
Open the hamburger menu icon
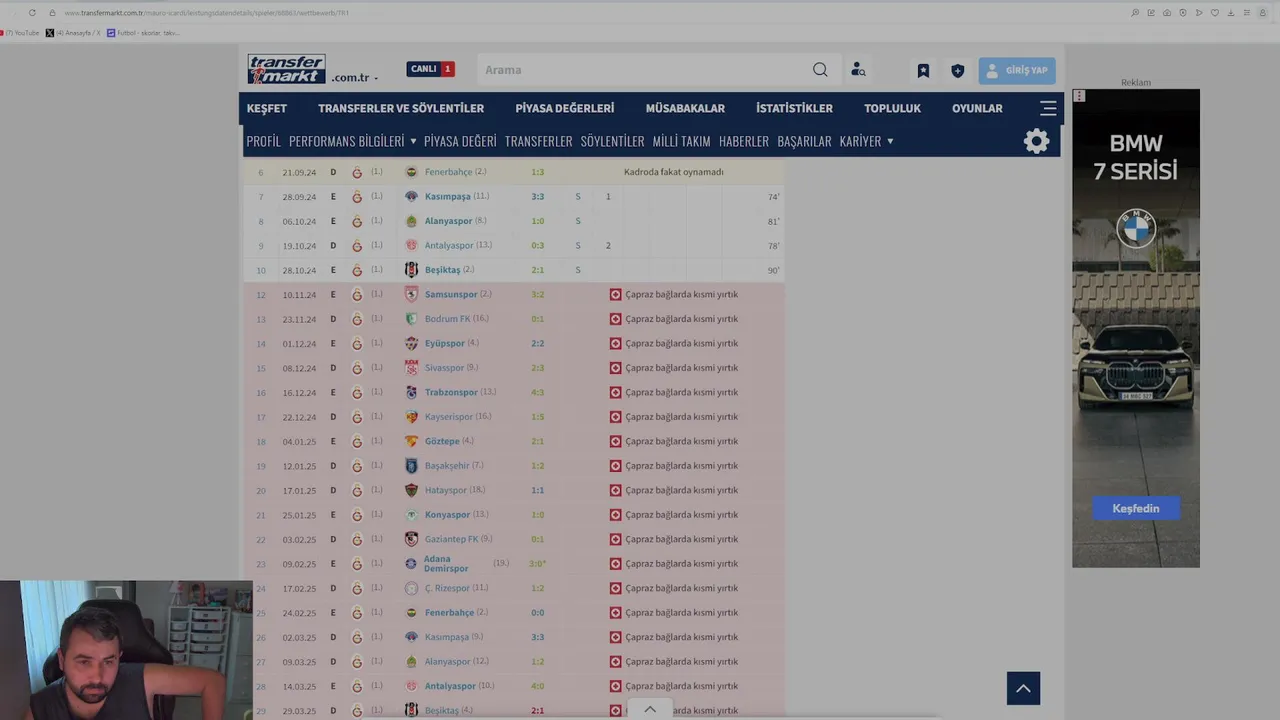pos(1048,108)
